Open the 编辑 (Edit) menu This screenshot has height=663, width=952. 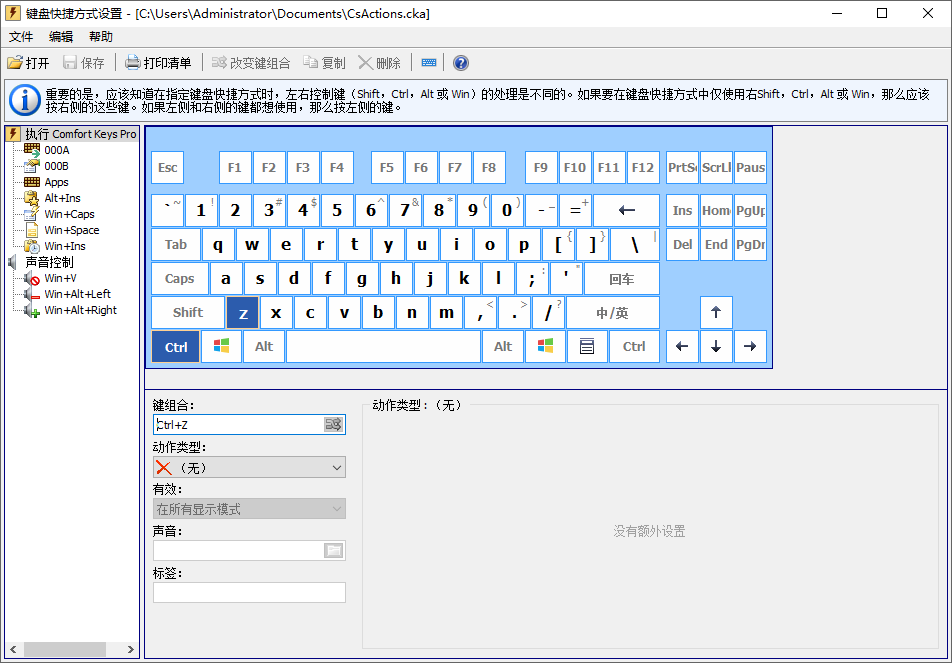point(61,36)
